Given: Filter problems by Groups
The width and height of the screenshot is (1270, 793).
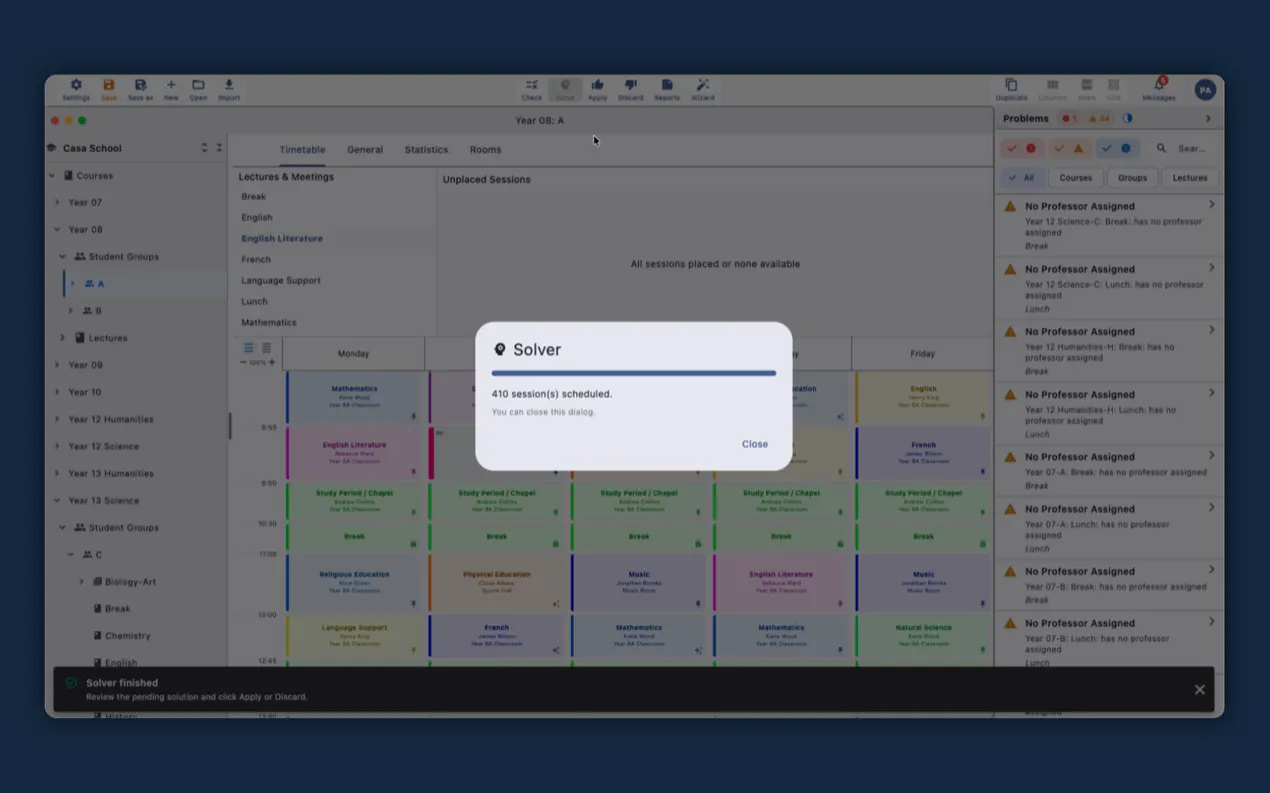Looking at the screenshot, I should [1133, 178].
